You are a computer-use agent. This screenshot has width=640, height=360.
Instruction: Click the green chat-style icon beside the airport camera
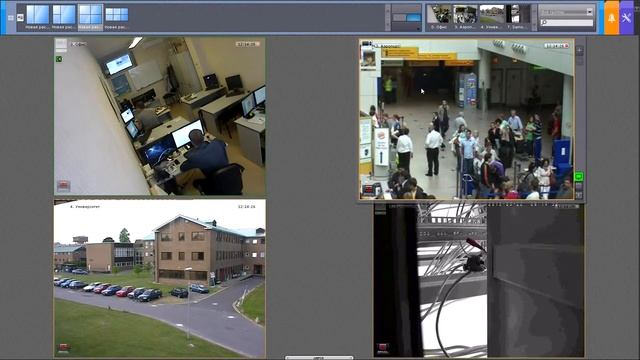tap(579, 176)
